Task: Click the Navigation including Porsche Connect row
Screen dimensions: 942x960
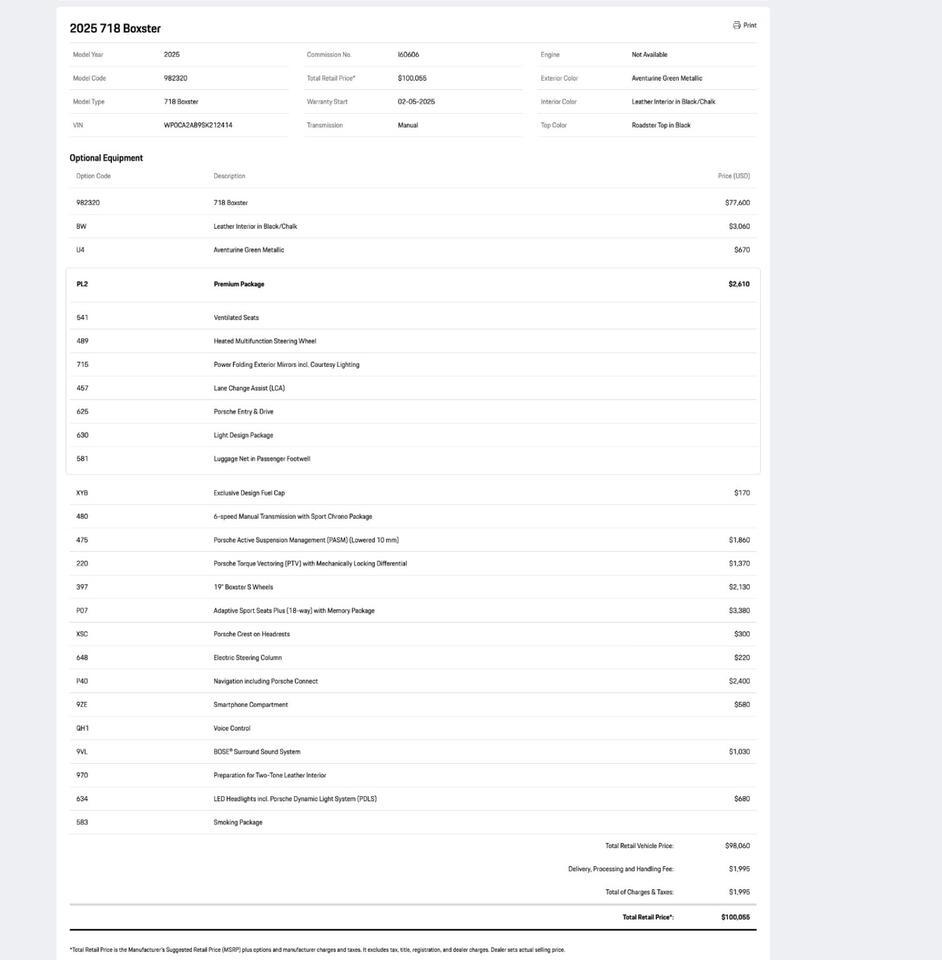Action: click(x=266, y=681)
